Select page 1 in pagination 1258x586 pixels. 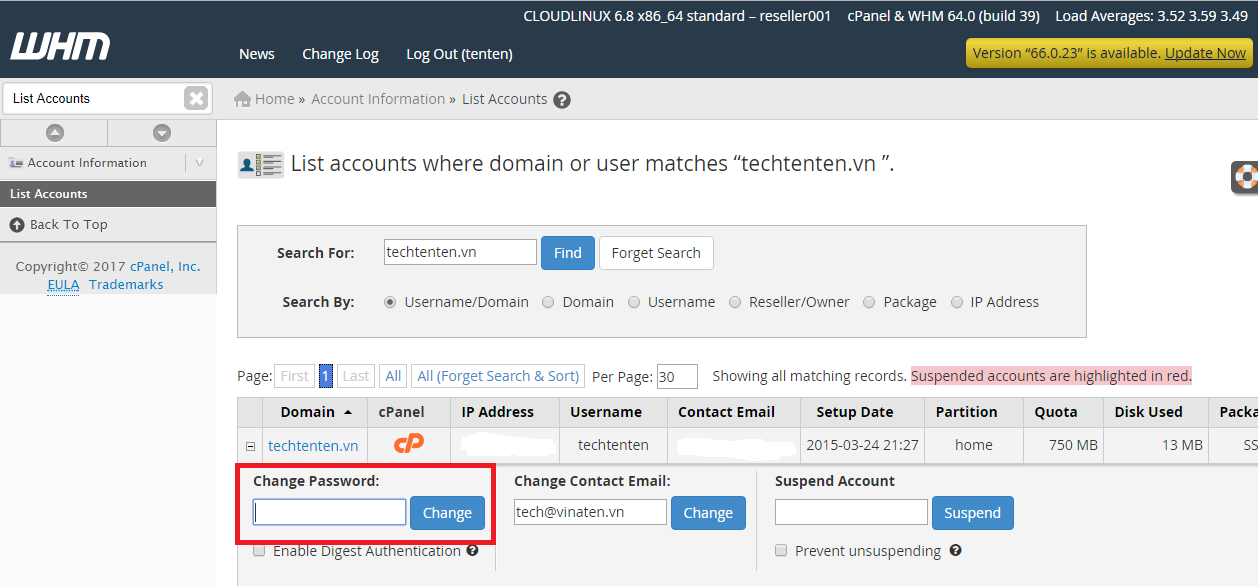click(x=326, y=376)
